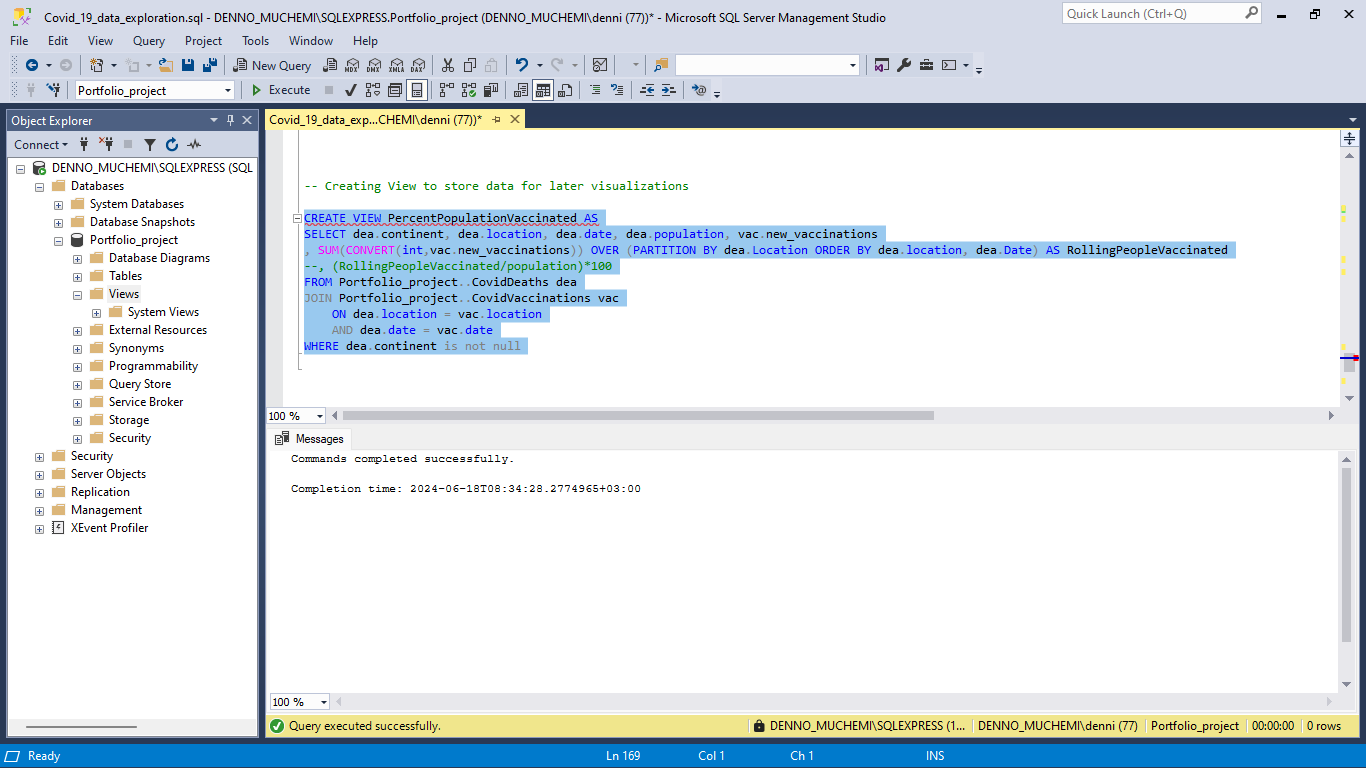Switch to Results to File mode
The width and height of the screenshot is (1366, 768).
[565, 90]
